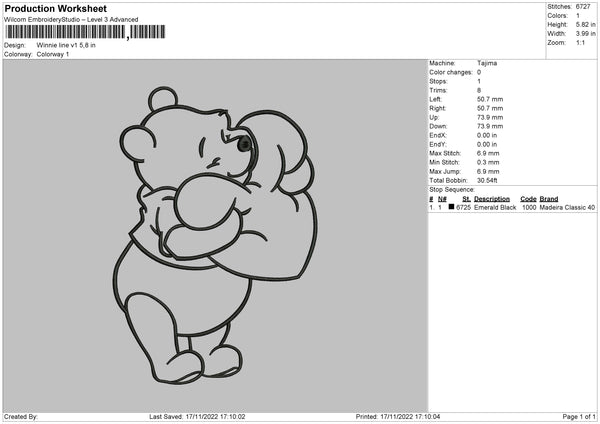This screenshot has height=424, width=600.
Task: Click the Wilcom EmbroideryStudio – Level 3 Advanced text
Action: tap(71, 20)
